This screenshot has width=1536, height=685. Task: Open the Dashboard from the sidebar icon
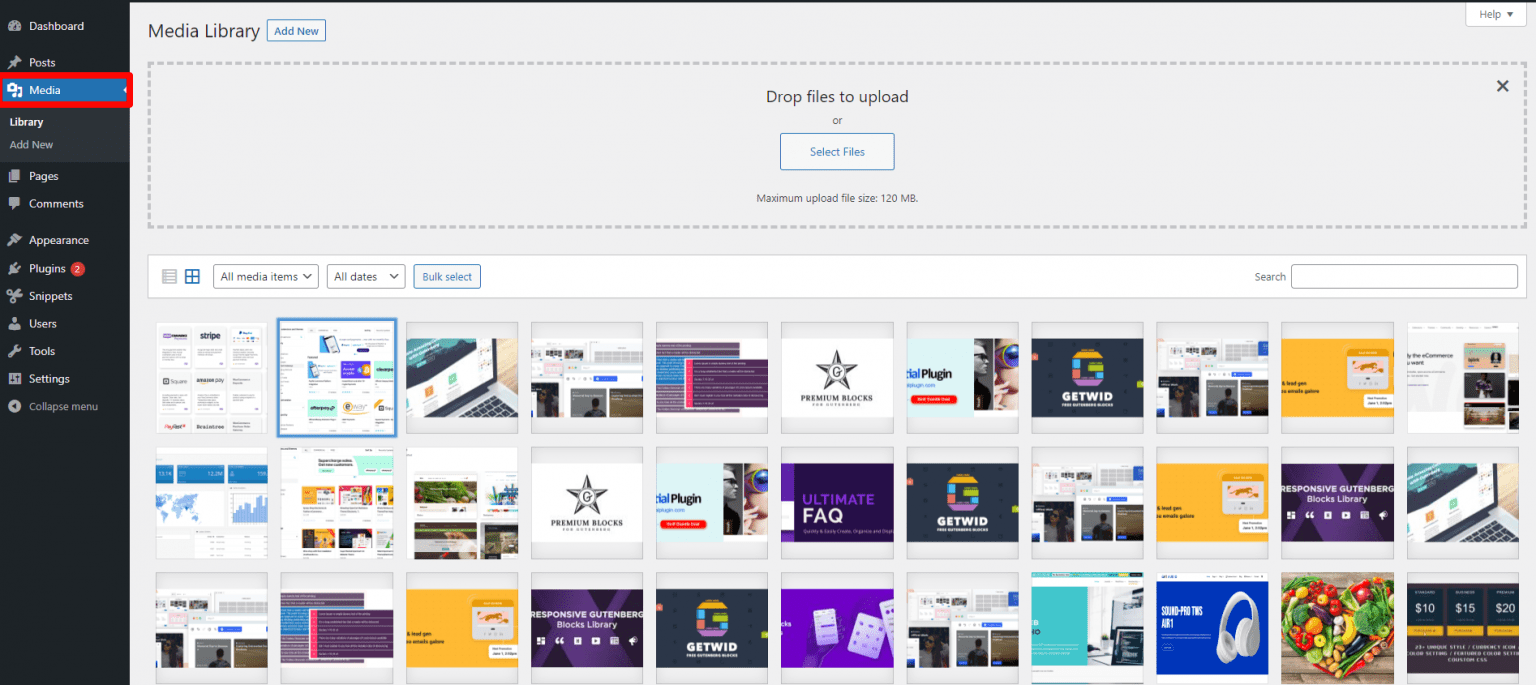[14, 25]
